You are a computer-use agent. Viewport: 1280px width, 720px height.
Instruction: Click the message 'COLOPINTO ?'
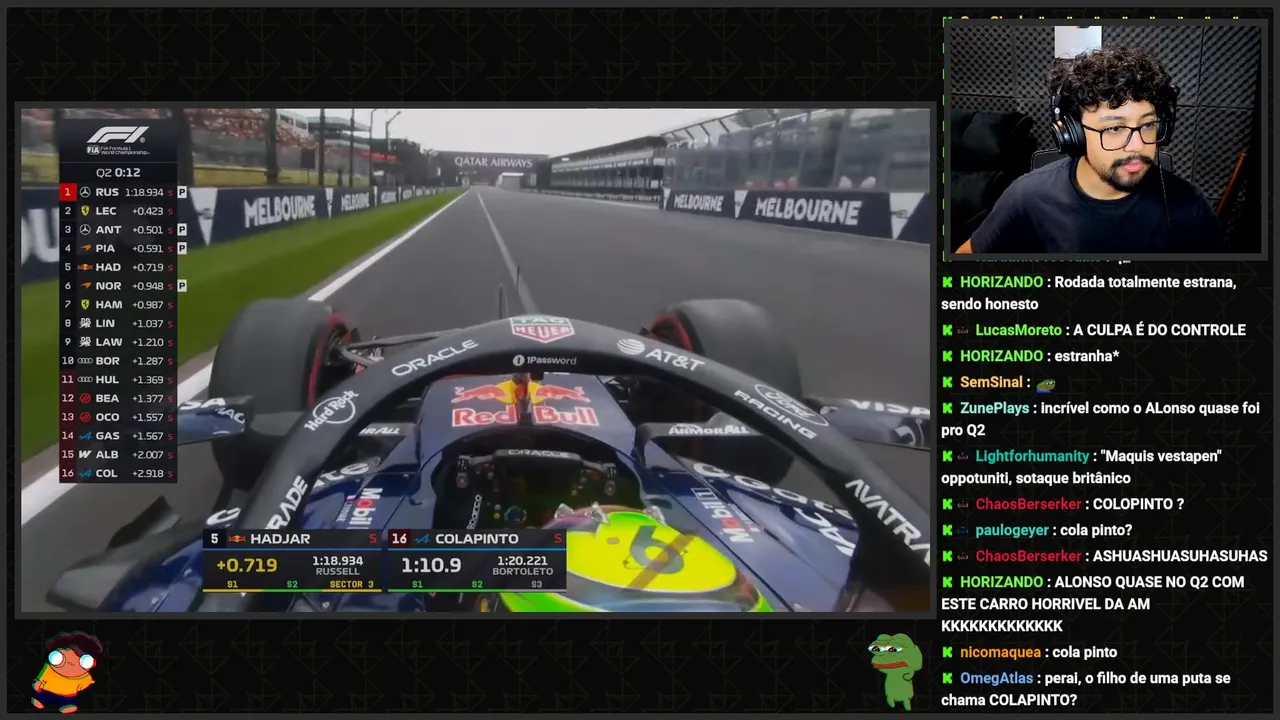coord(1138,504)
